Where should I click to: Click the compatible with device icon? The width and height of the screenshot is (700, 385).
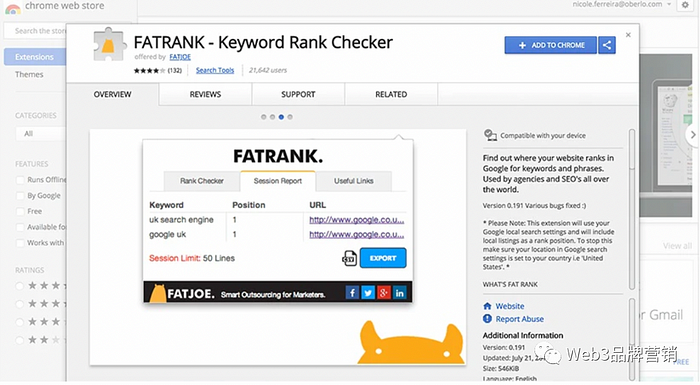click(x=490, y=135)
